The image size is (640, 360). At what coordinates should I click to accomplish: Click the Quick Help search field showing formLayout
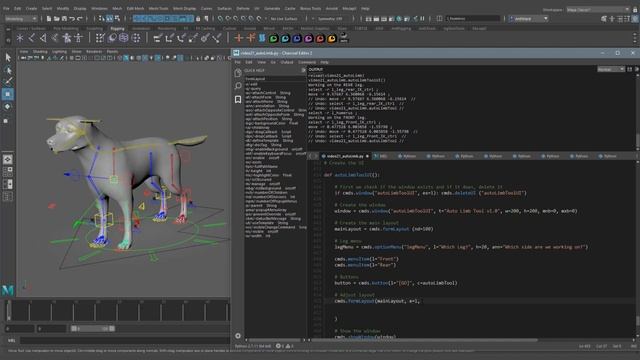coord(274,78)
